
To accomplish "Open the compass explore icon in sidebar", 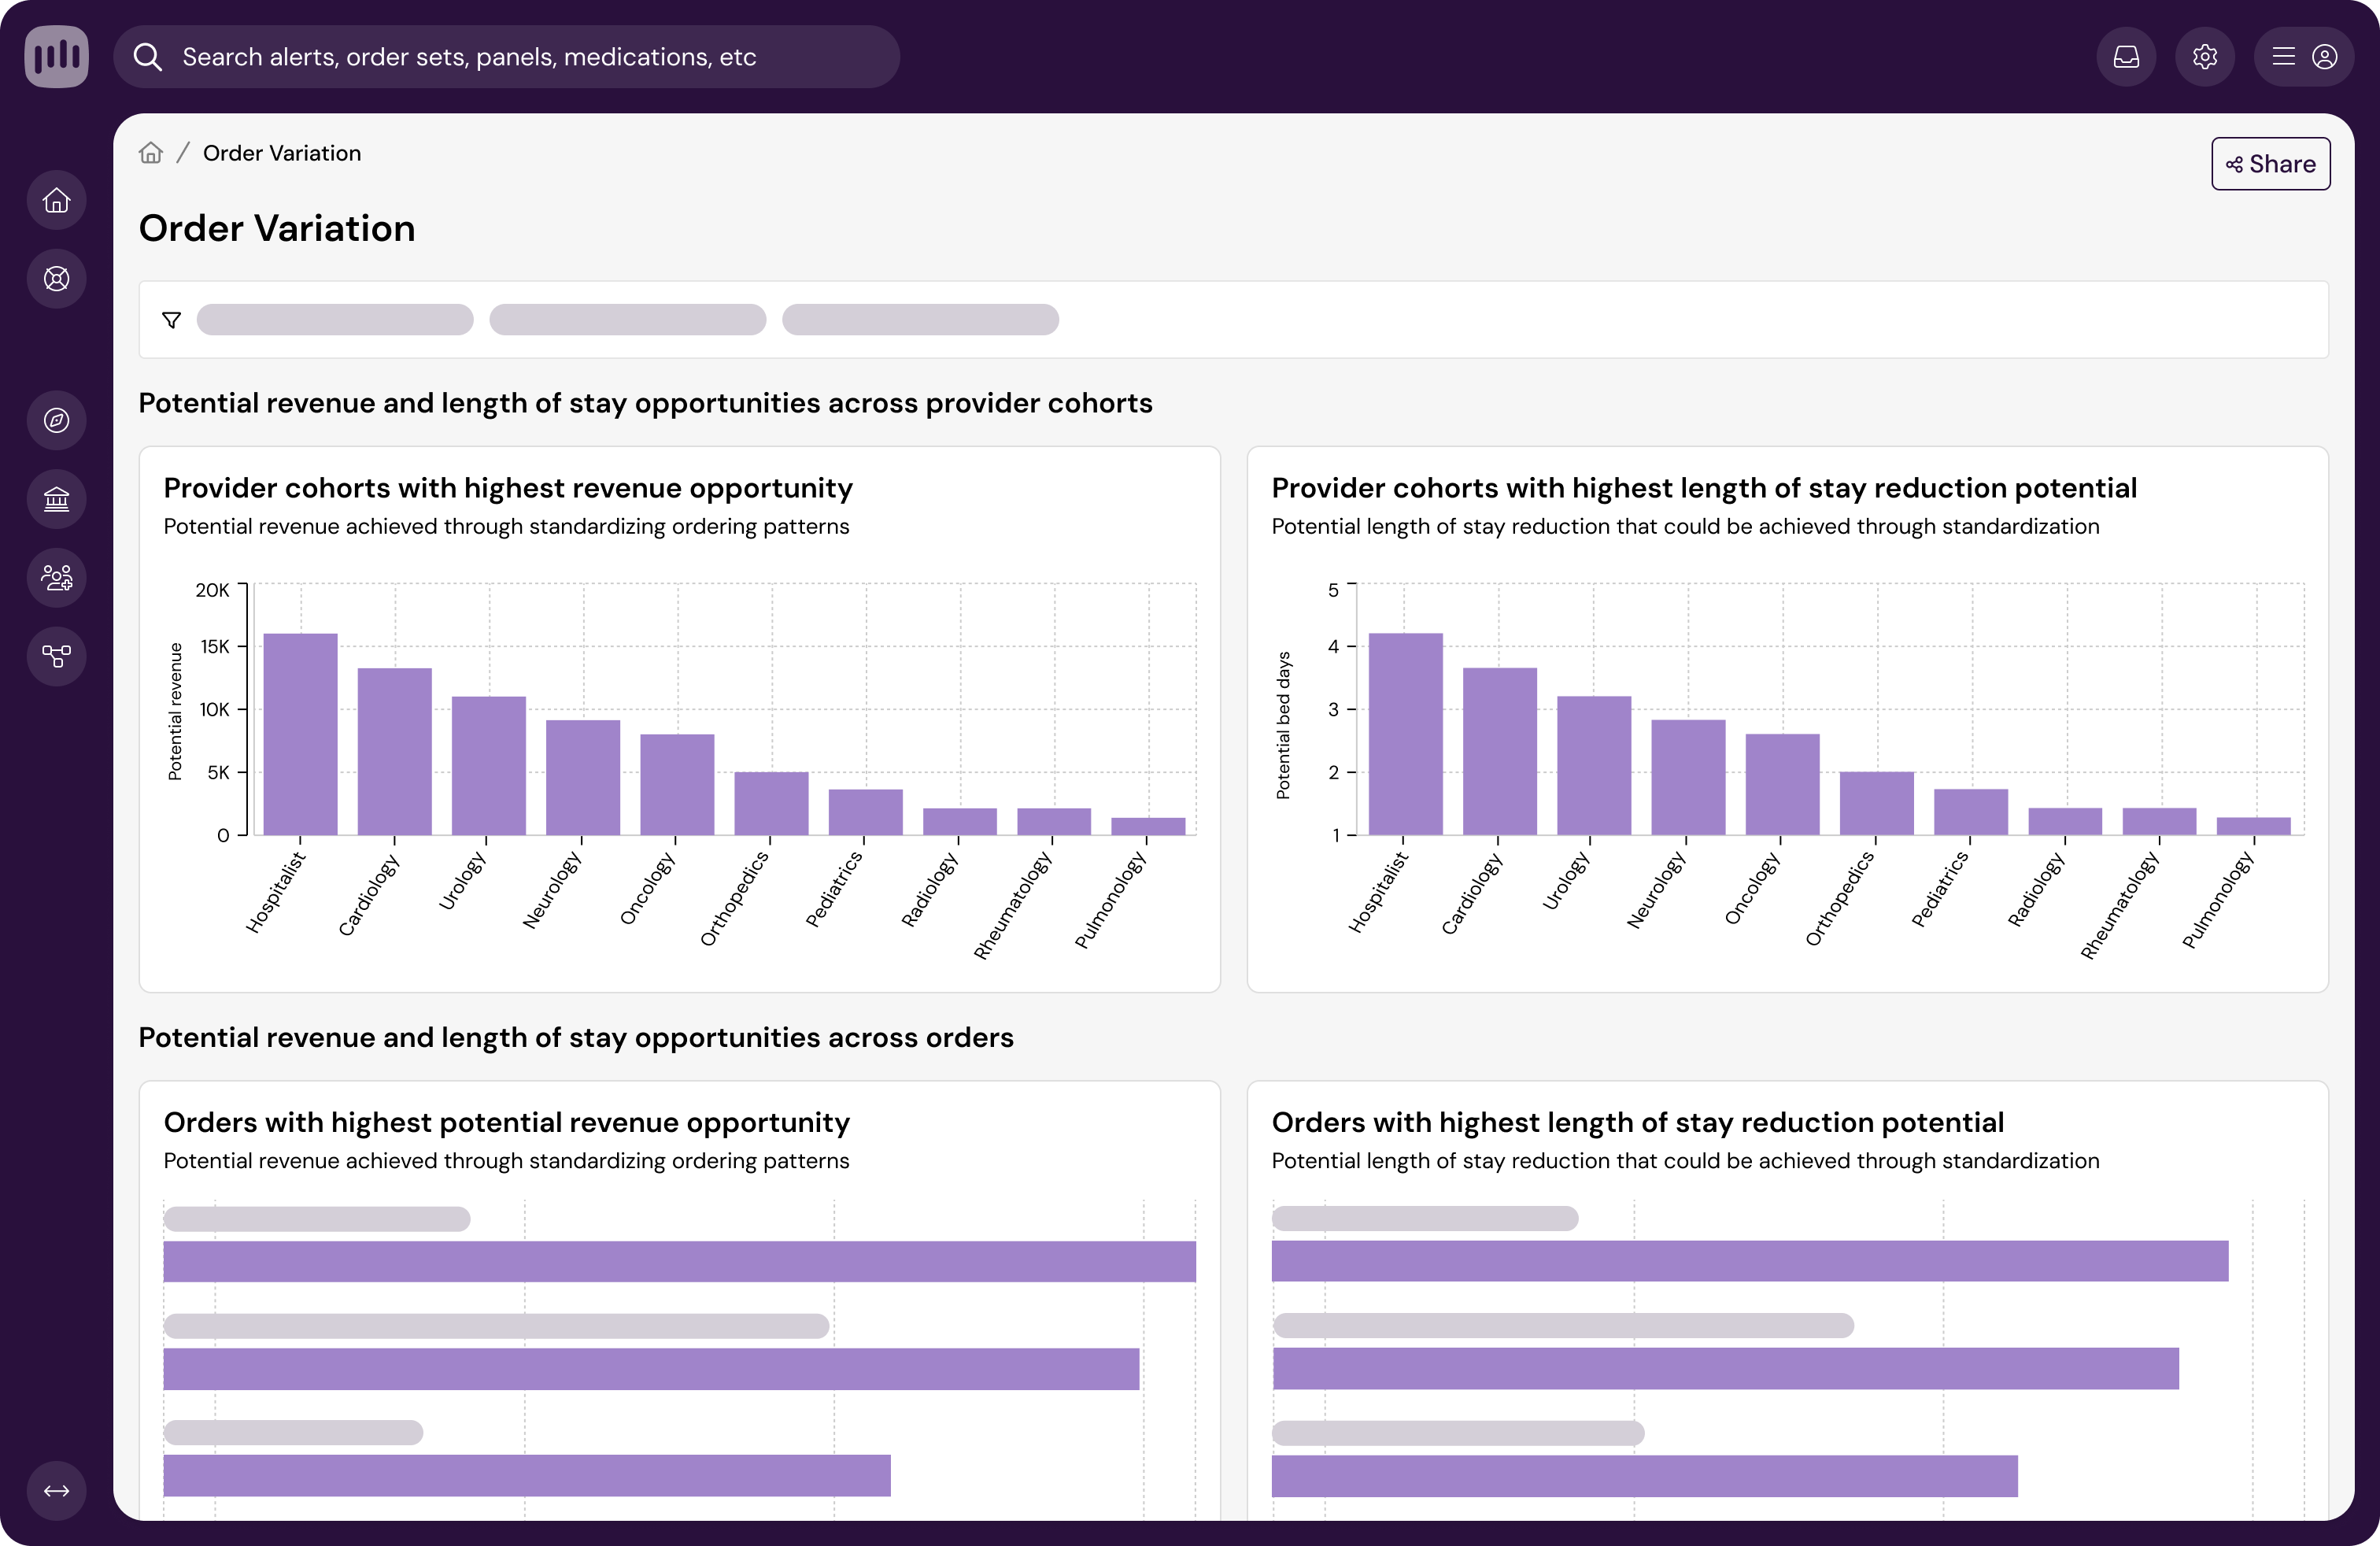I will coord(57,420).
